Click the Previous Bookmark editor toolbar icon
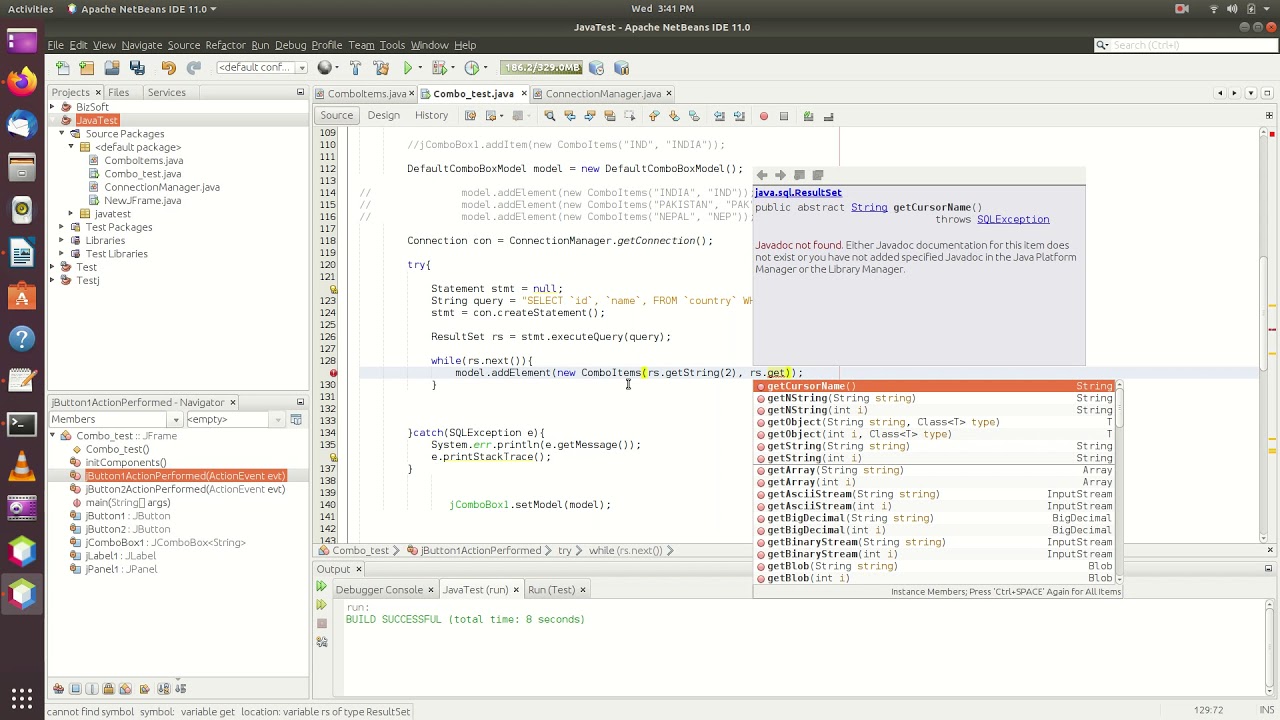The image size is (1280, 720). tap(654, 116)
